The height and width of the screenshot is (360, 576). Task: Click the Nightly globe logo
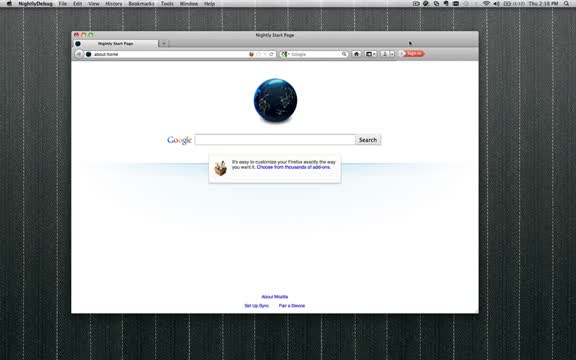[275, 100]
